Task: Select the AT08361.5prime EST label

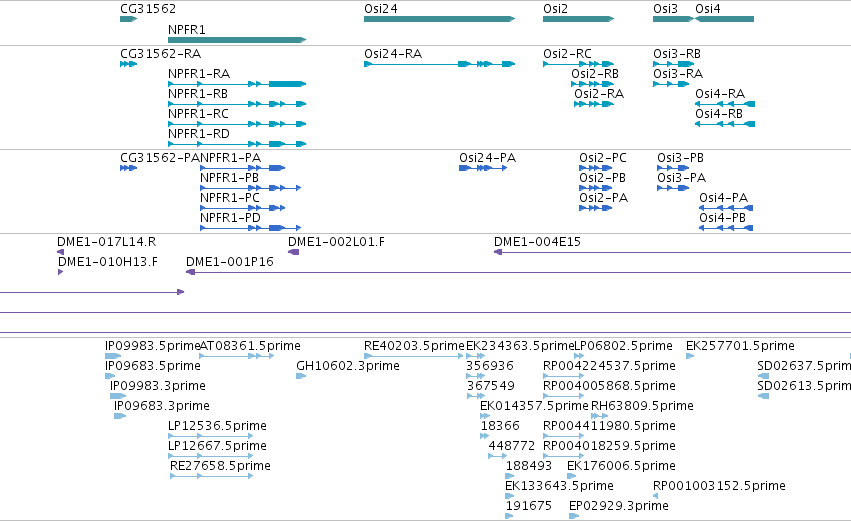Action: pos(250,346)
